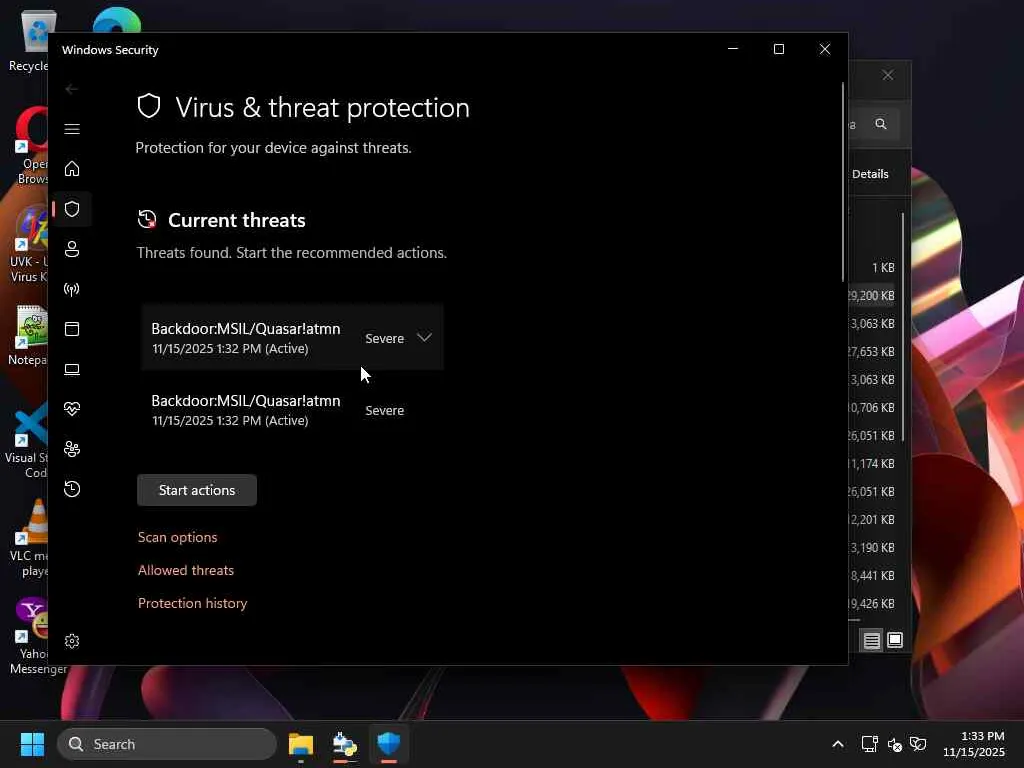Image resolution: width=1024 pixels, height=768 pixels.
Task: Click search magnifier in background File Explorer
Action: (x=881, y=124)
